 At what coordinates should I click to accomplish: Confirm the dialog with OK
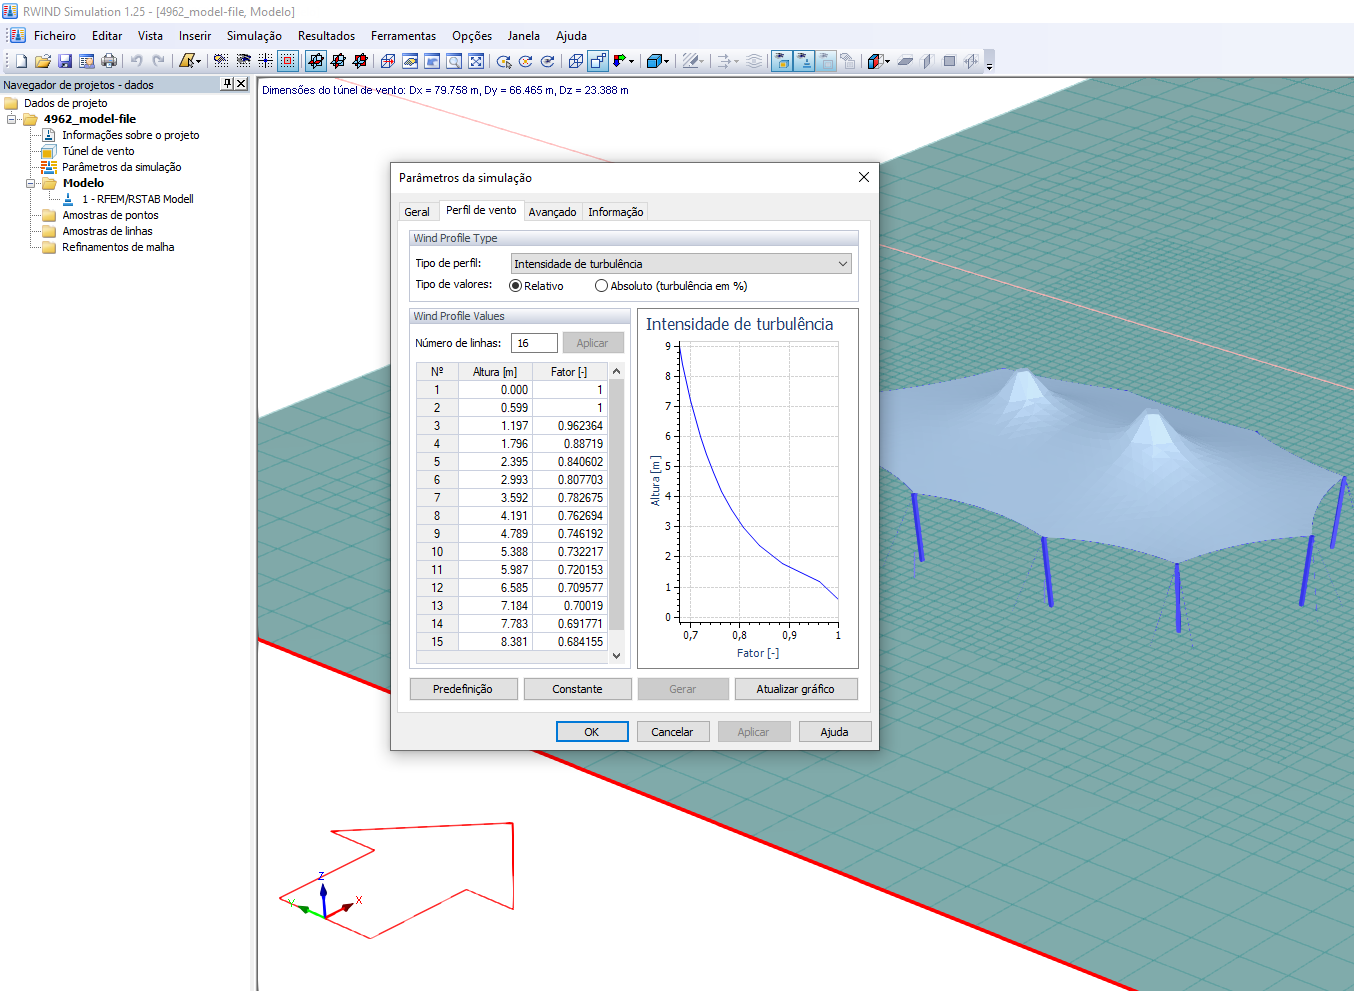coord(592,732)
